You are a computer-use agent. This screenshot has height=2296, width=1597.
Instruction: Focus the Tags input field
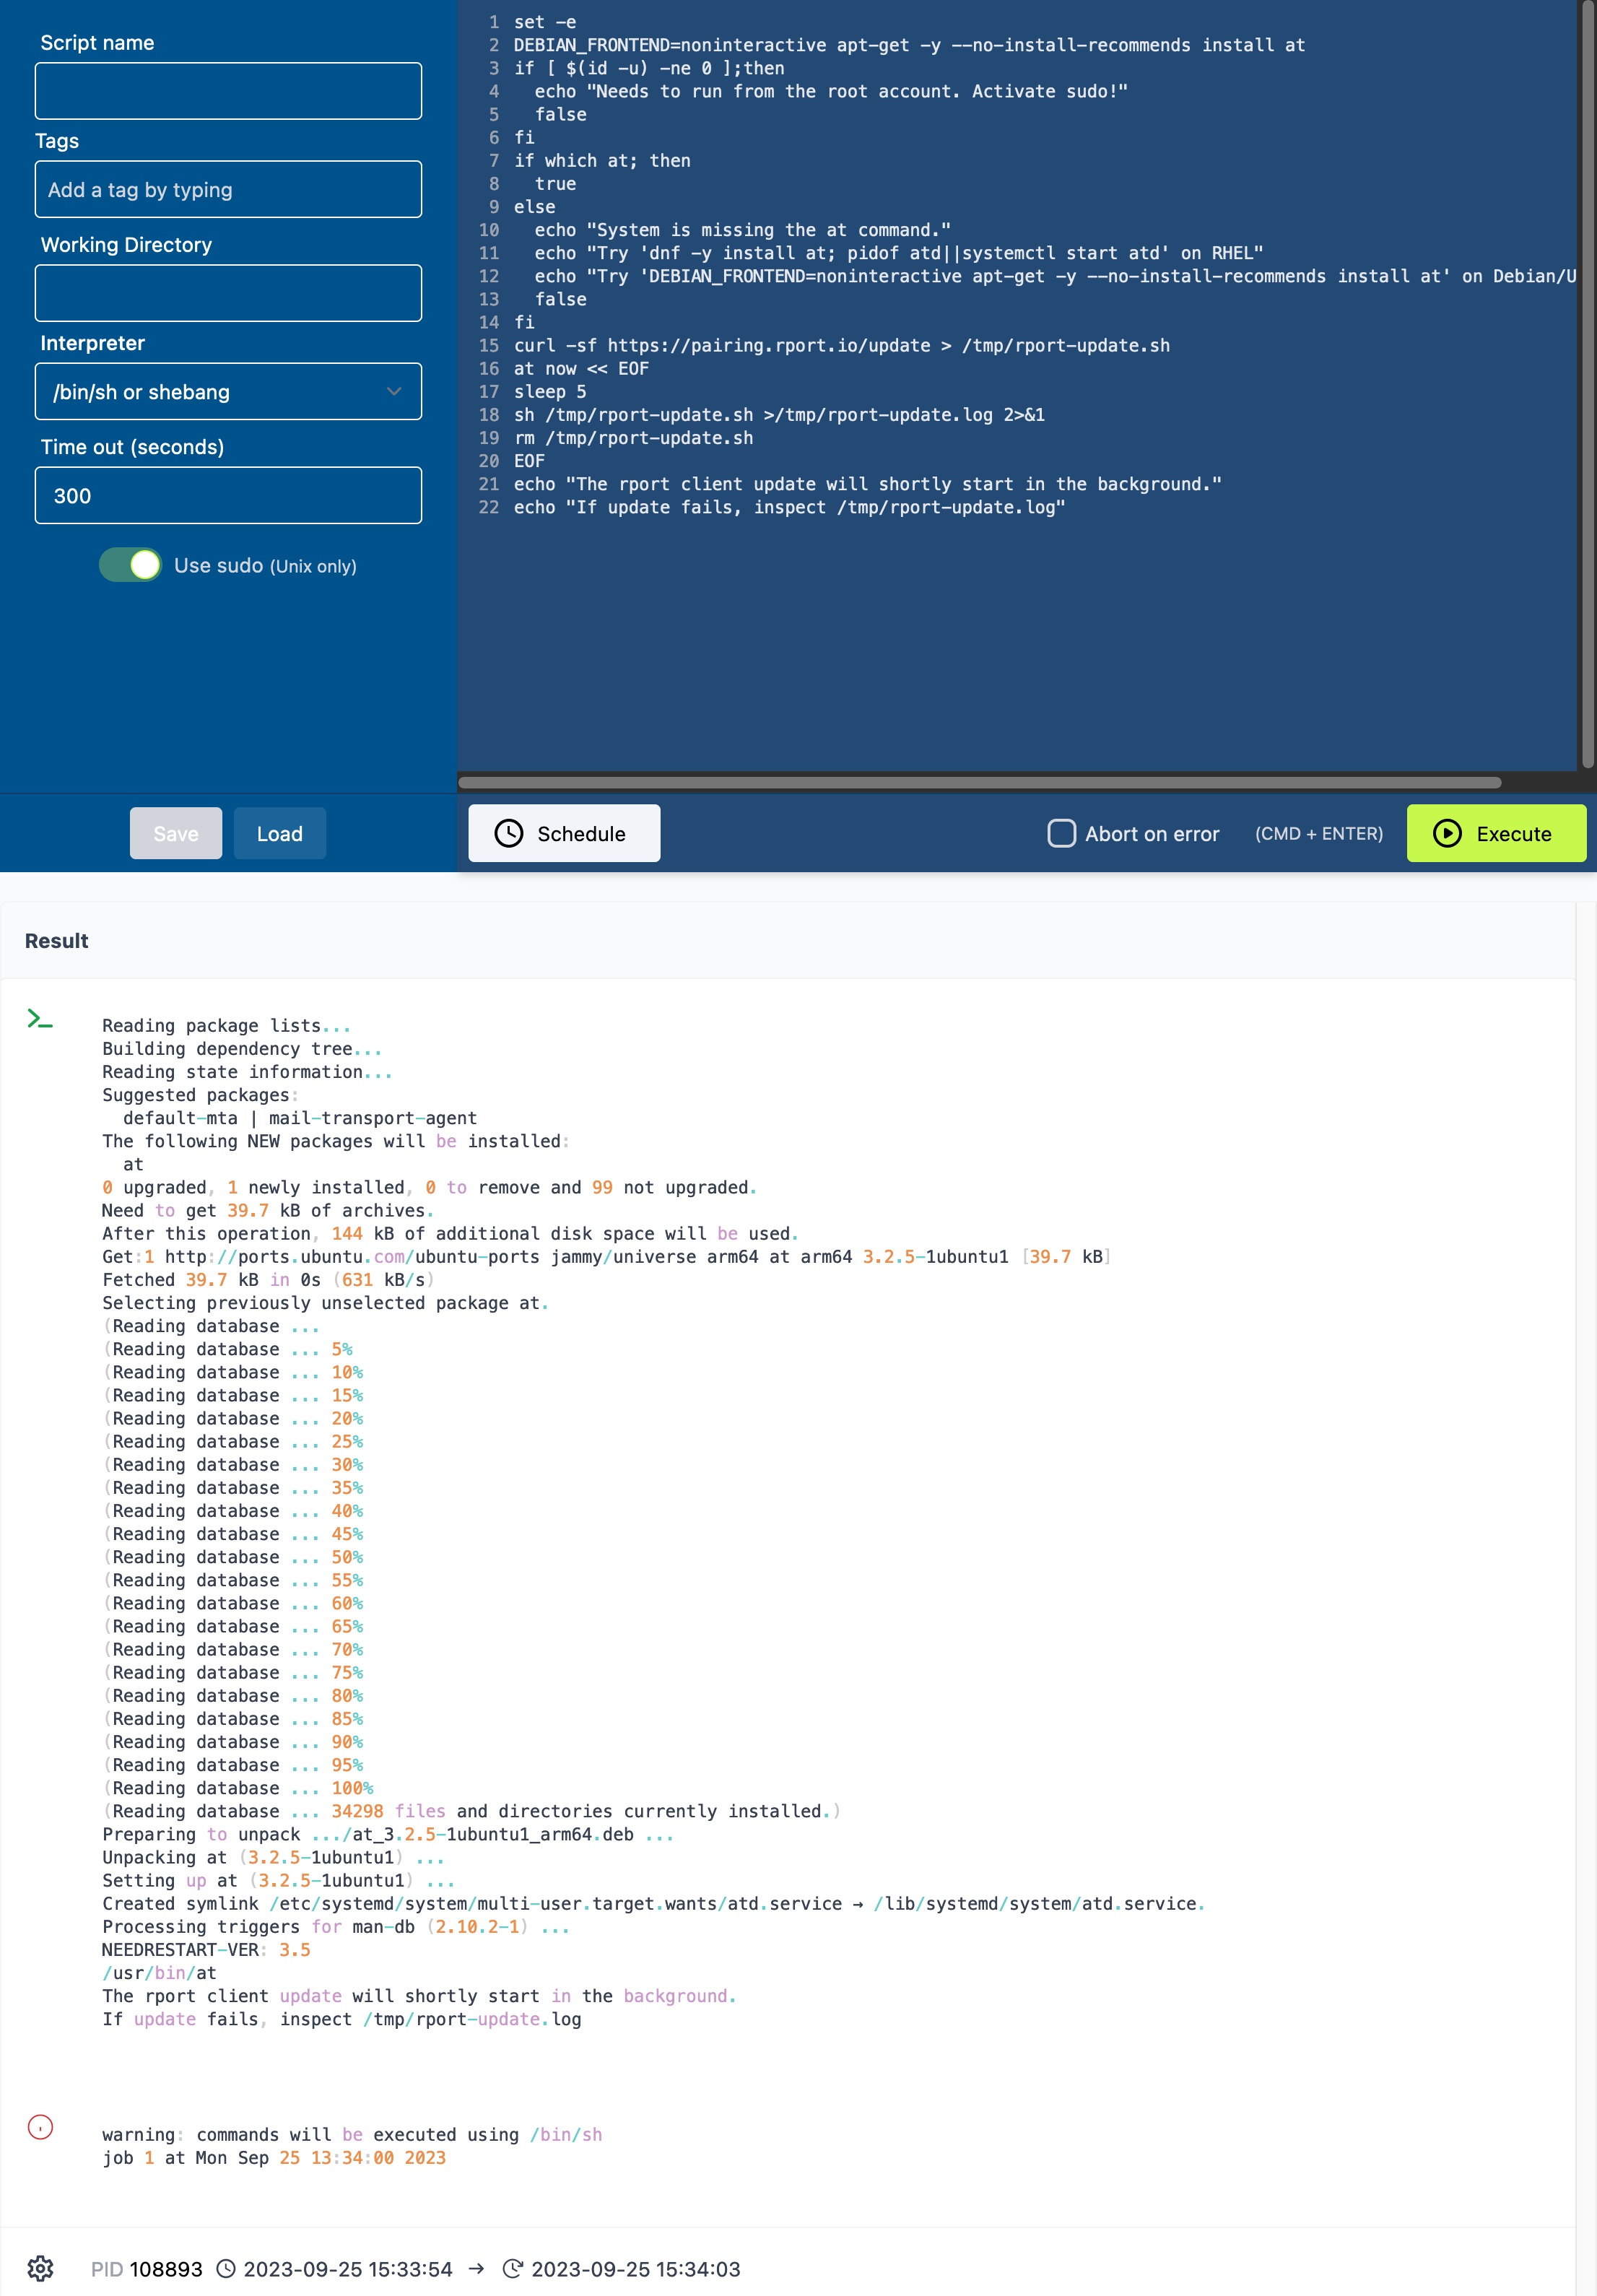tap(228, 190)
